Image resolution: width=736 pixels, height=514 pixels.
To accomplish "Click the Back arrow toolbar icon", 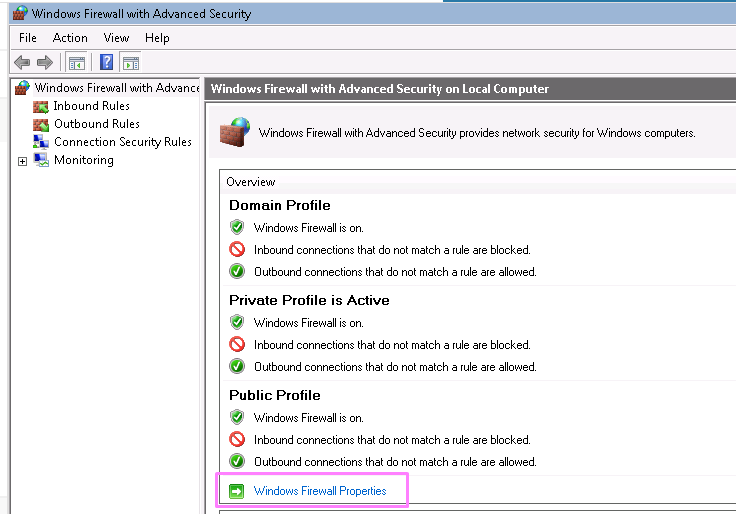I will (22, 62).
